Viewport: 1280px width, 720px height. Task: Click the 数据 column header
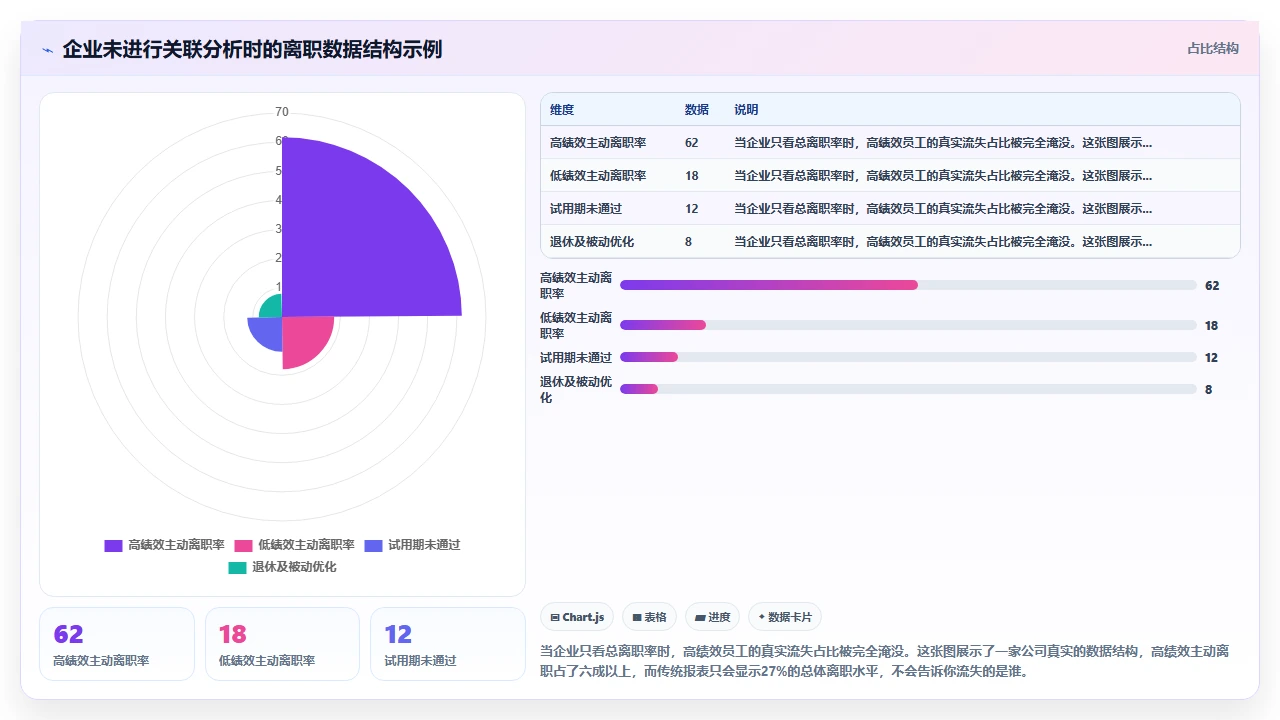(697, 110)
